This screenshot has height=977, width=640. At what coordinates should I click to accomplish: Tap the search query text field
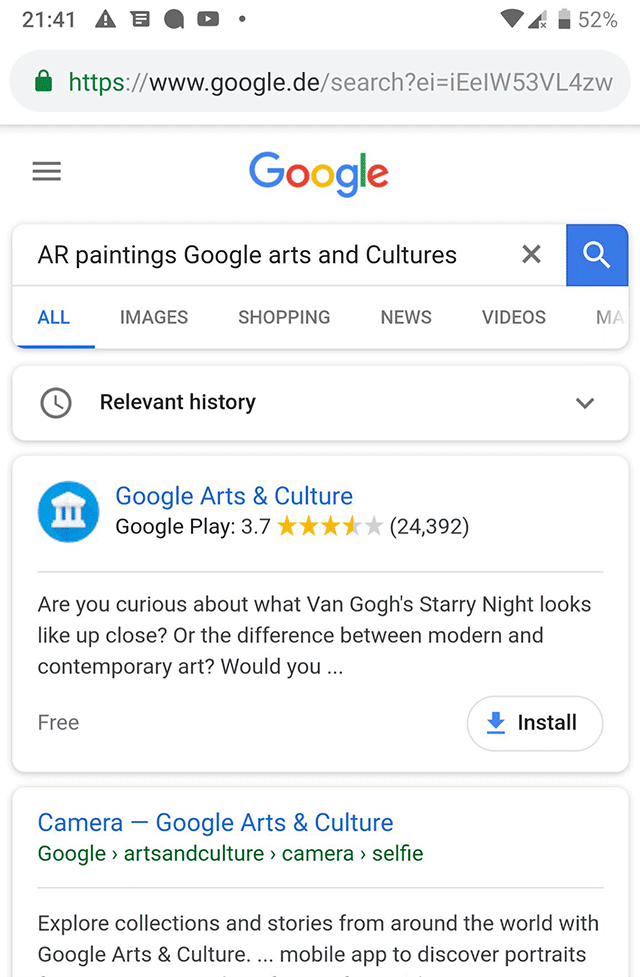pyautogui.click(x=260, y=255)
